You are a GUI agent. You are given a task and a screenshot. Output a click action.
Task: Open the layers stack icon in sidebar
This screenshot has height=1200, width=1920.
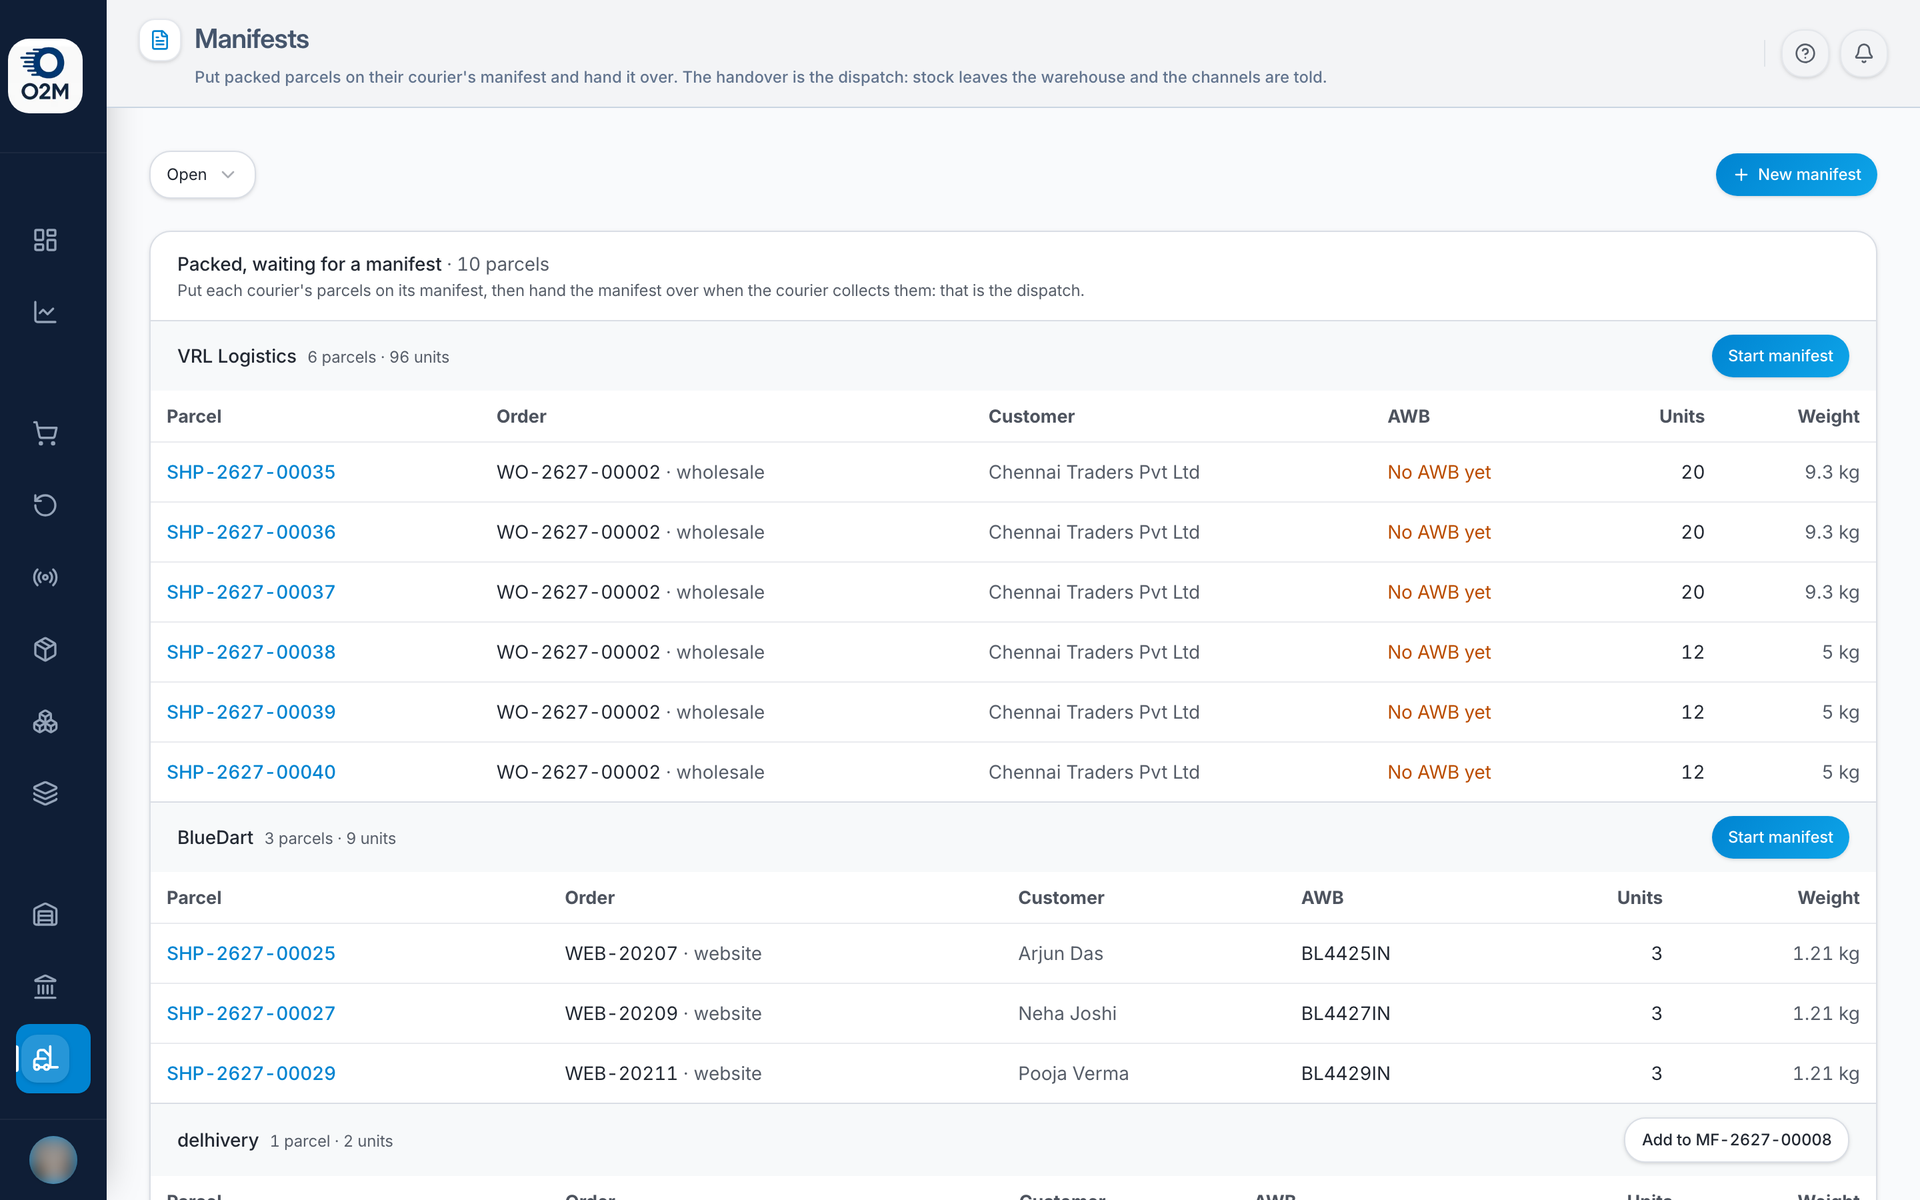tap(45, 793)
